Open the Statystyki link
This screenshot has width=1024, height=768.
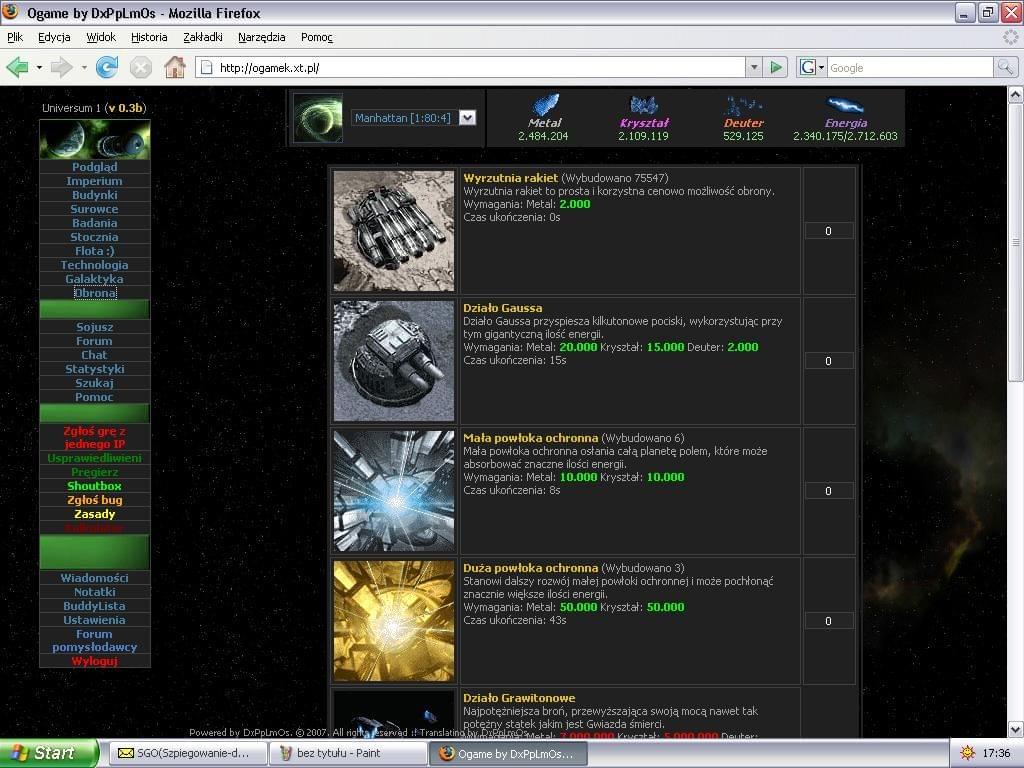95,369
